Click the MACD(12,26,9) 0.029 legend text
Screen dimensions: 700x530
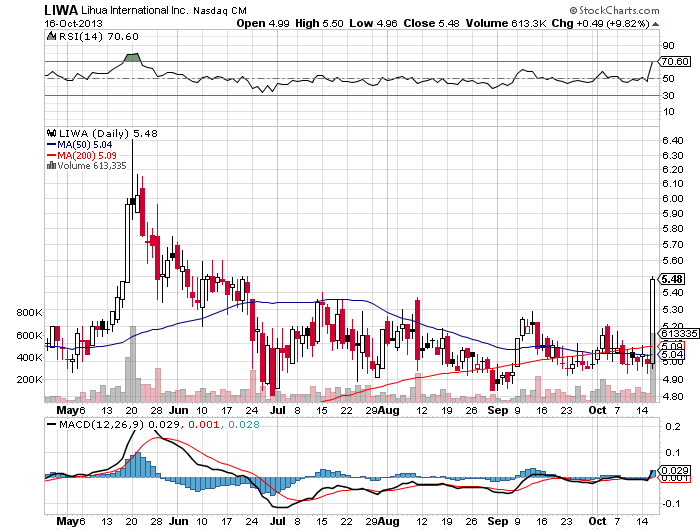click(x=120, y=424)
